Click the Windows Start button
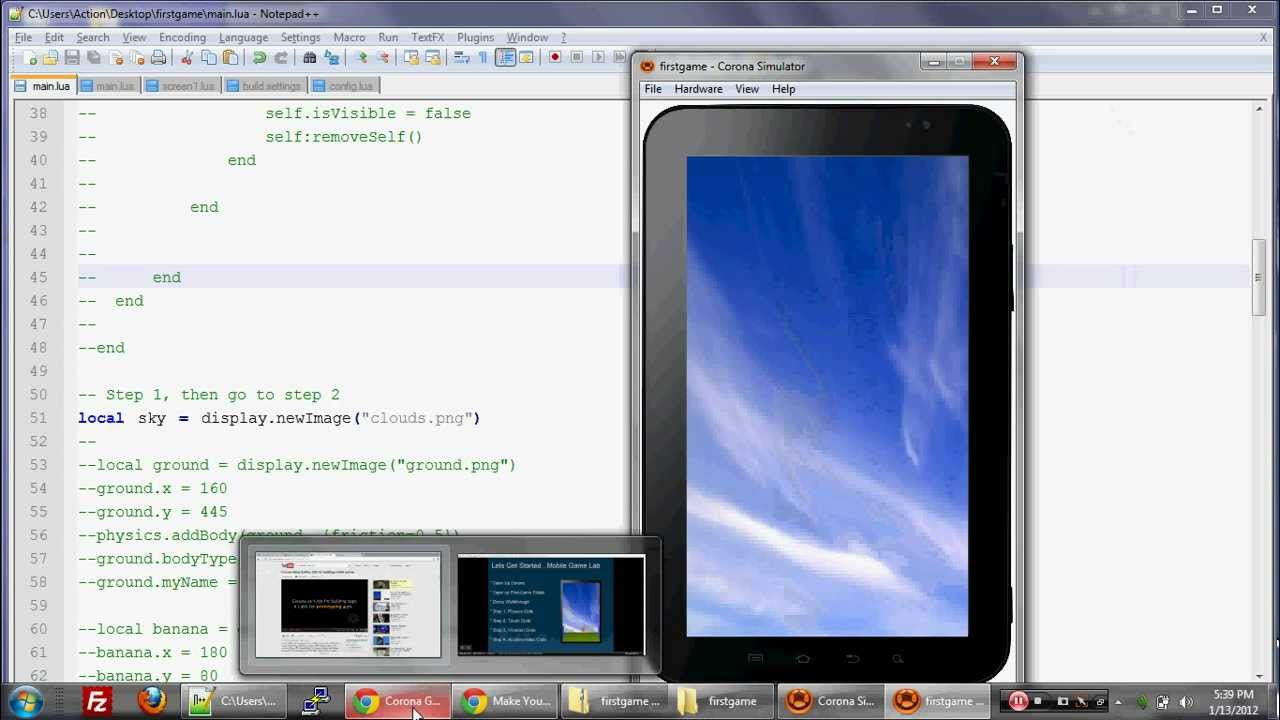This screenshot has width=1280, height=720. pos(24,701)
